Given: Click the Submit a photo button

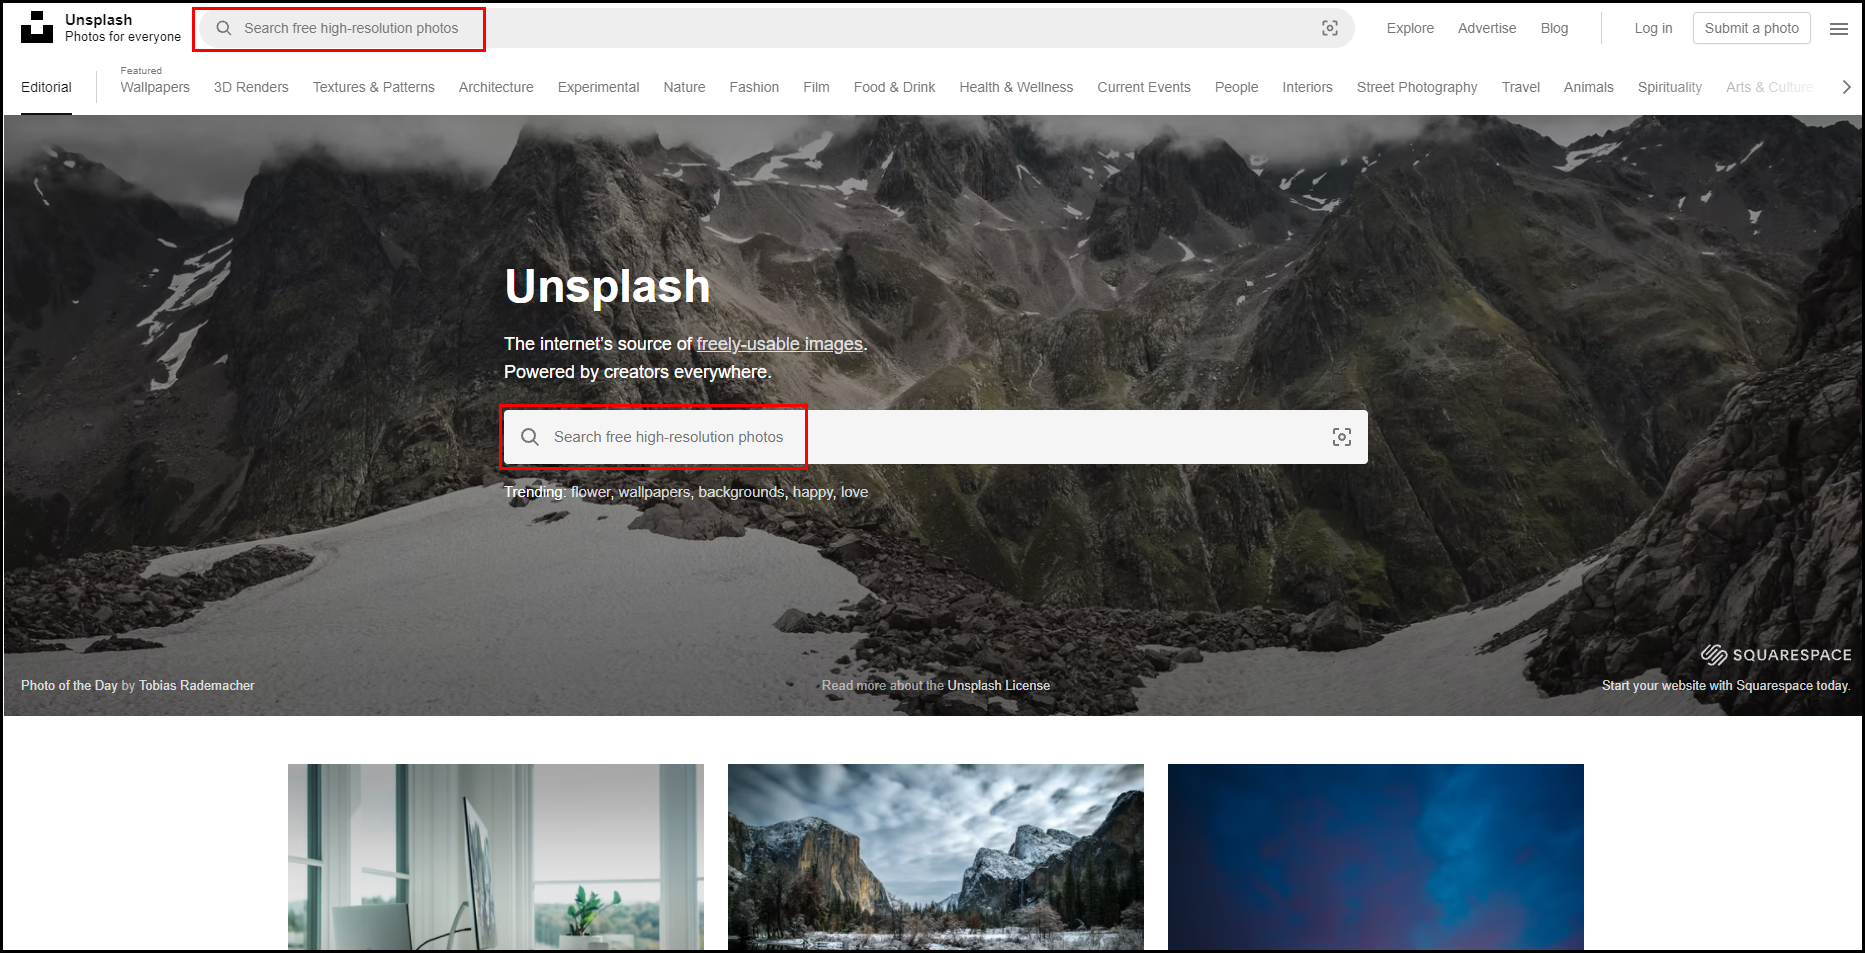Looking at the screenshot, I should click(1752, 28).
